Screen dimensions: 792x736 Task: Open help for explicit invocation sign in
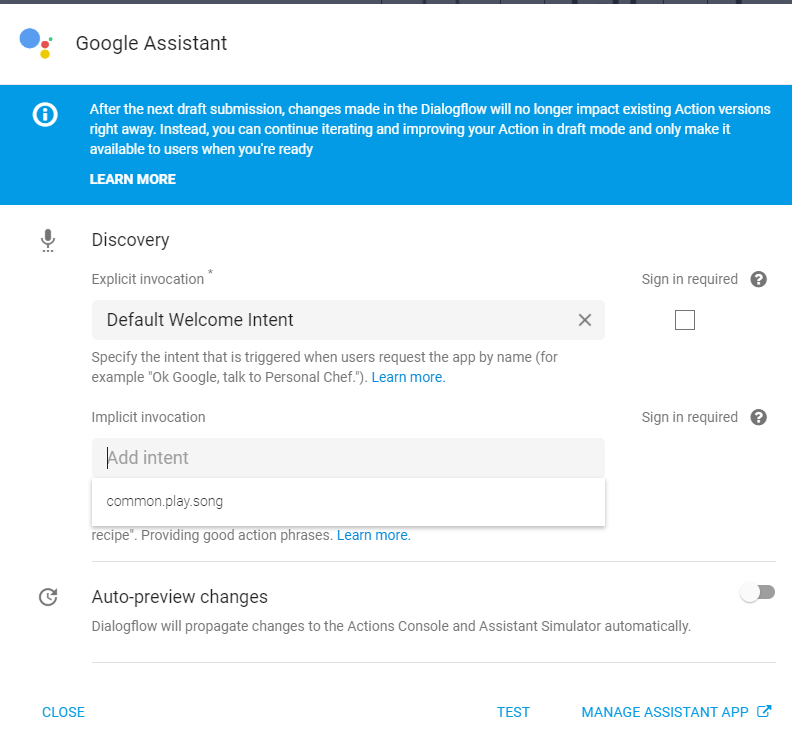coord(758,280)
